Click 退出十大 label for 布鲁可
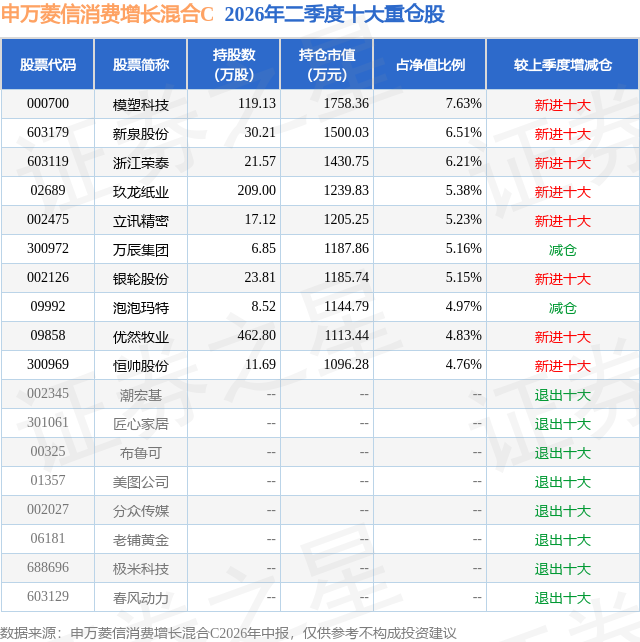The image size is (640, 642). coord(563,453)
